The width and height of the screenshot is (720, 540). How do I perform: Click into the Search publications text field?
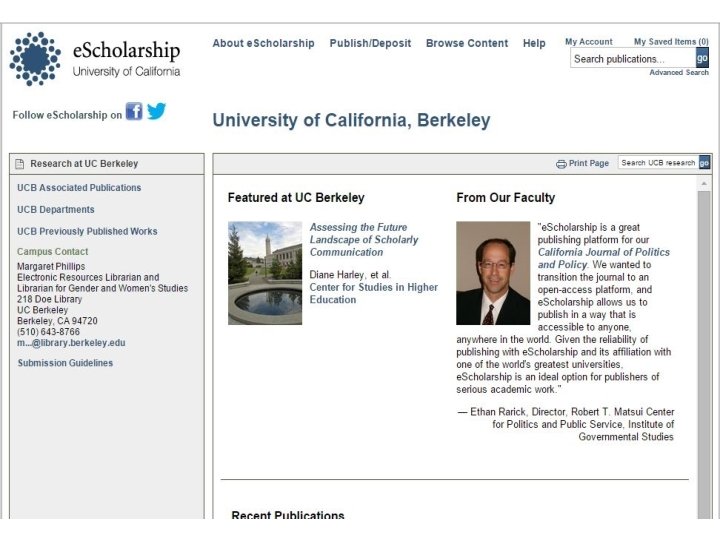(x=632, y=59)
